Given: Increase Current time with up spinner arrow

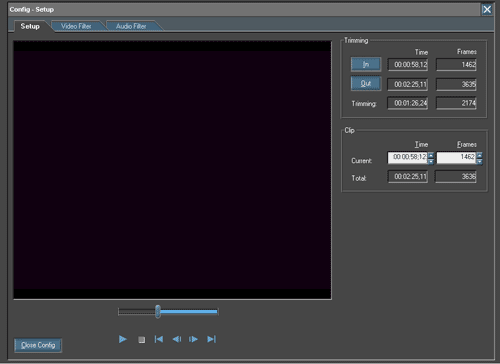Looking at the screenshot, I should click(431, 155).
